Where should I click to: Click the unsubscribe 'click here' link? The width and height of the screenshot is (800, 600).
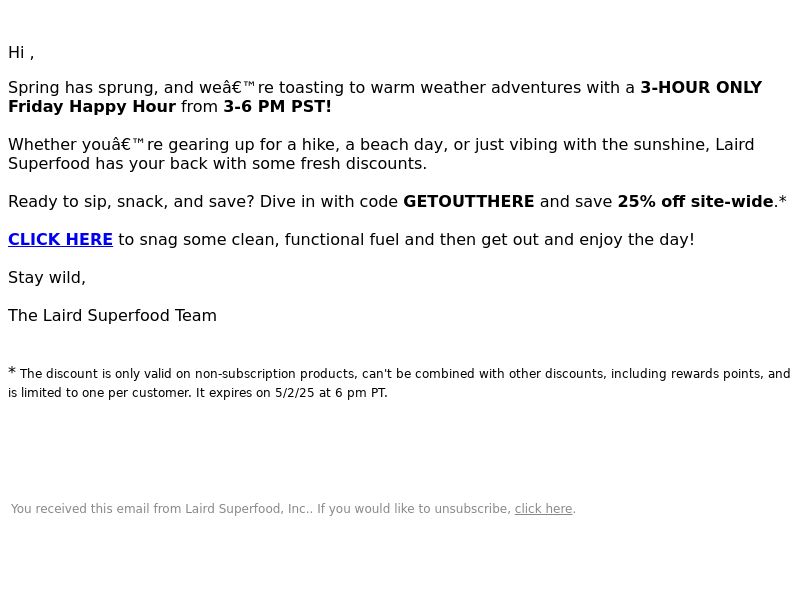[x=543, y=509]
